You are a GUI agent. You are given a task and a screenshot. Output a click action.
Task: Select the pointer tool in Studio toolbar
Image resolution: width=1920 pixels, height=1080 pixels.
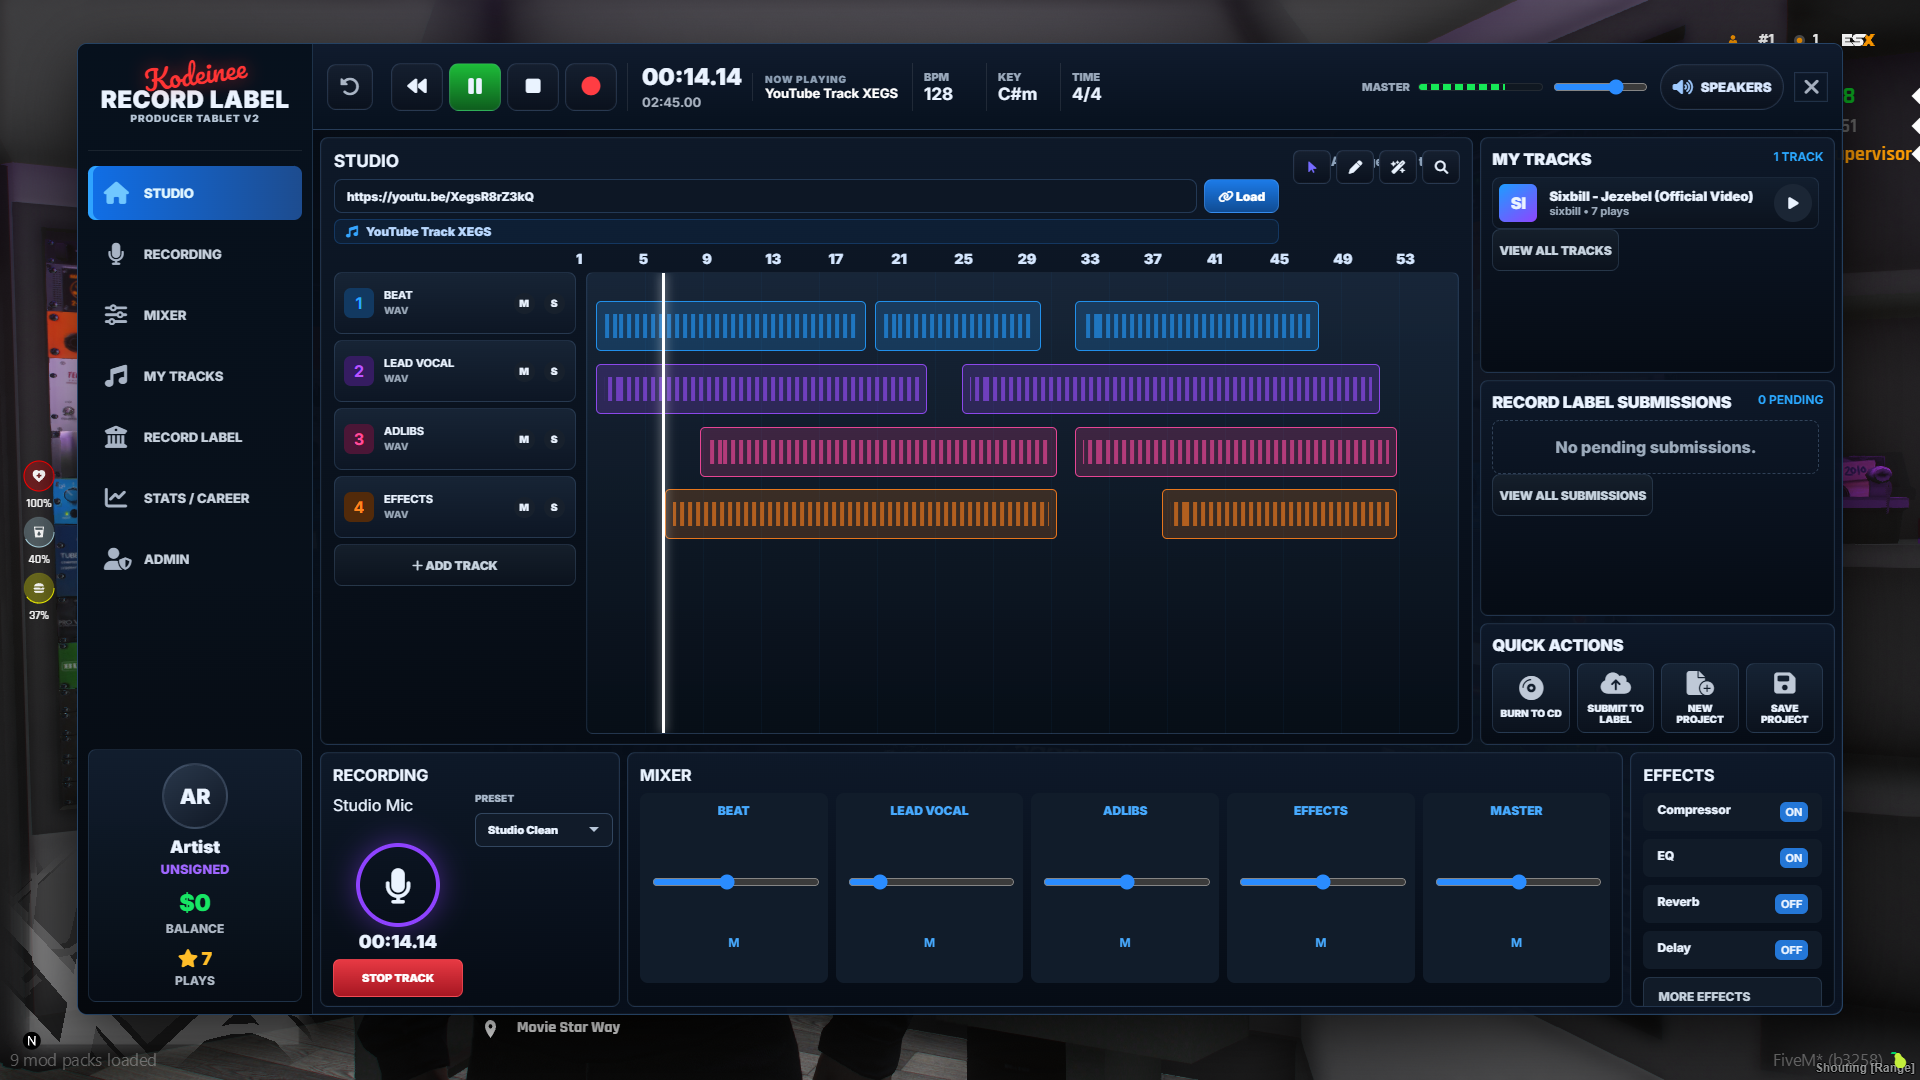(1312, 167)
